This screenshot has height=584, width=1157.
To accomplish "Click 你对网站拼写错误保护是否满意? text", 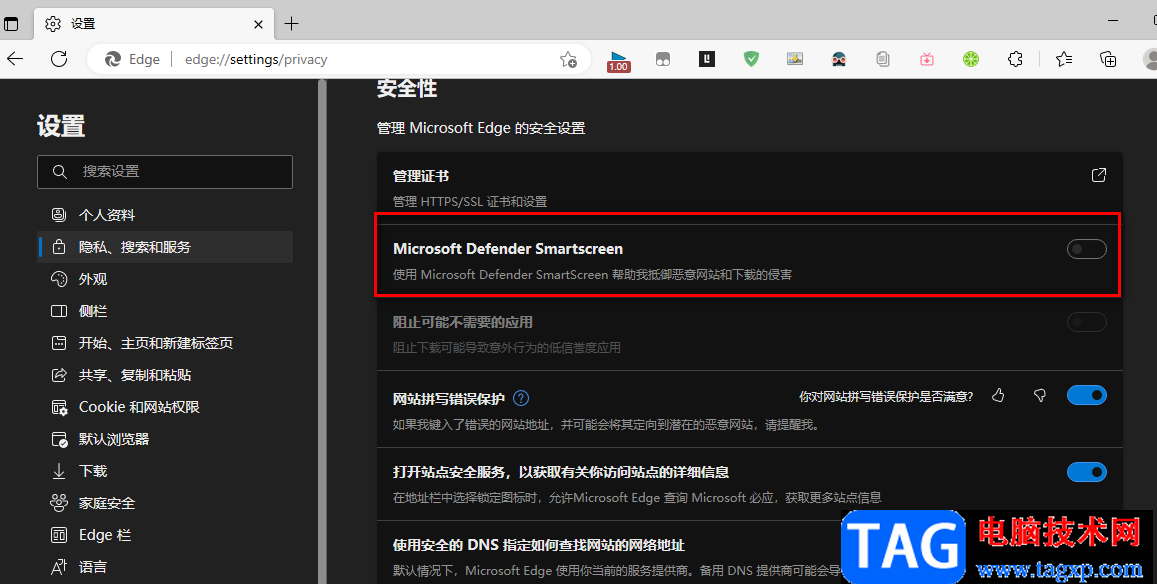I will coord(886,396).
